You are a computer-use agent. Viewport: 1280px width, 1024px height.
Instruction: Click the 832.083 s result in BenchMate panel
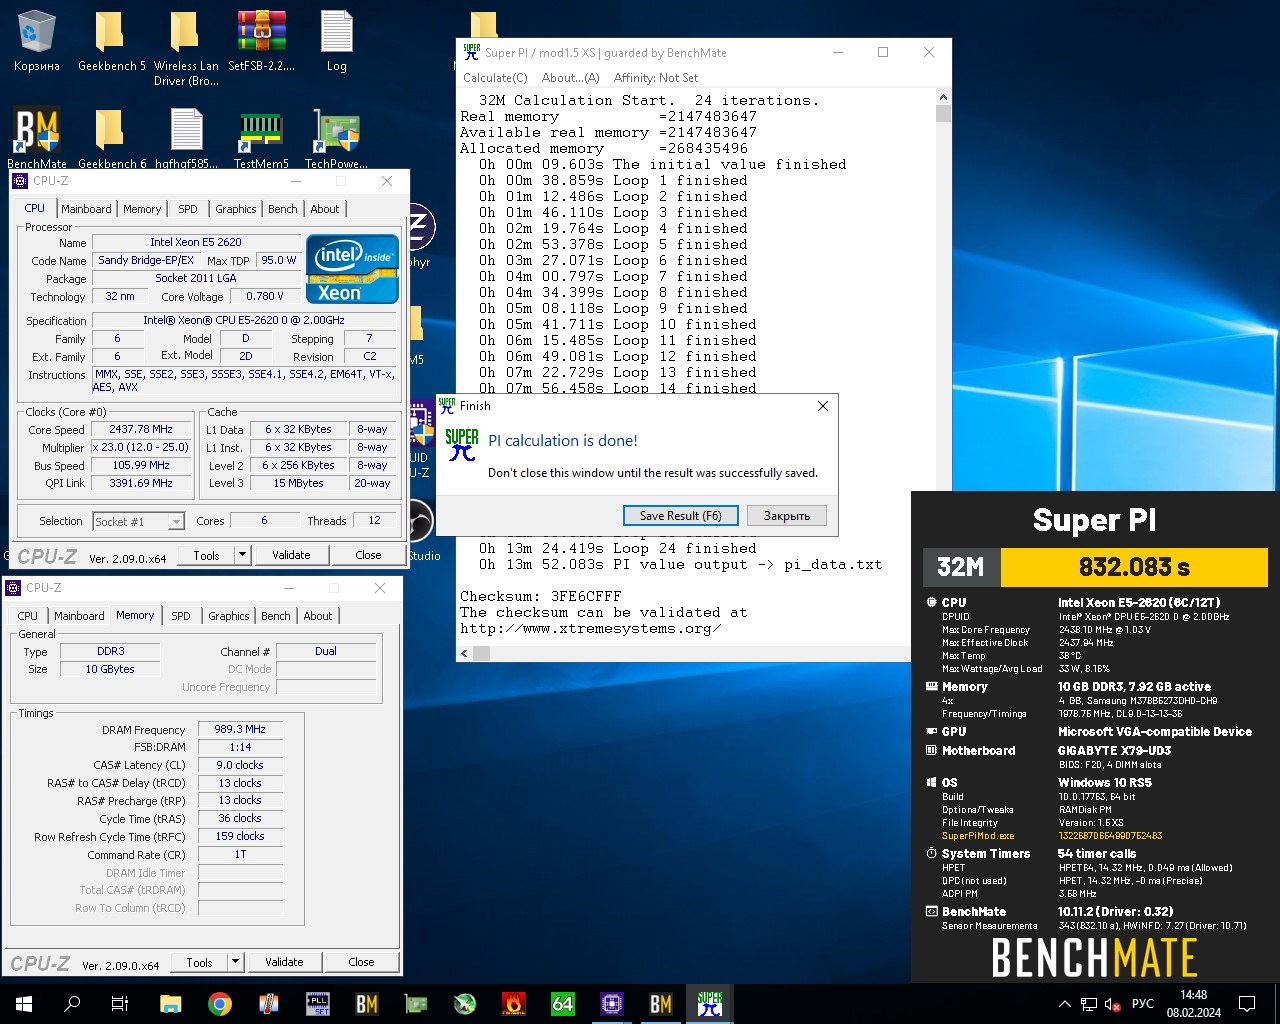(1134, 567)
